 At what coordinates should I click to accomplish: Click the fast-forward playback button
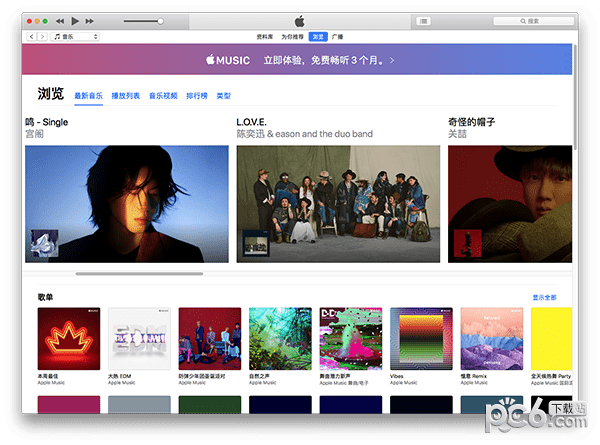point(90,21)
